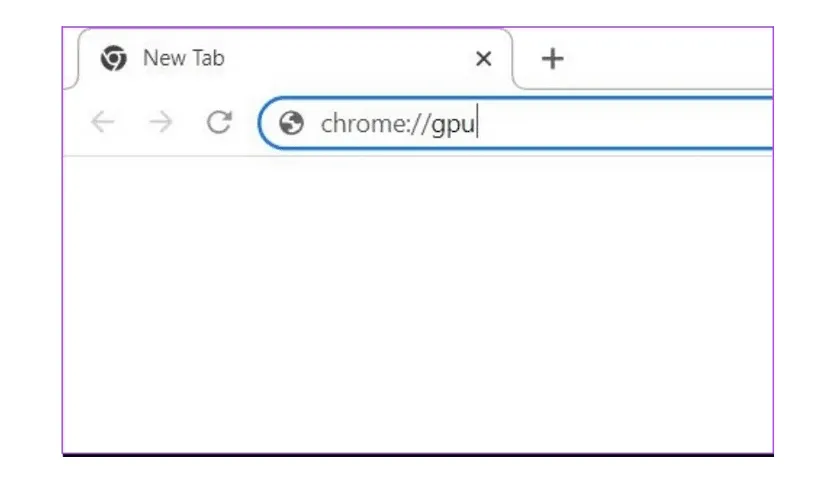Image resolution: width=822 pixels, height=485 pixels.
Task: Close the New Tab tab
Action: [x=483, y=59]
